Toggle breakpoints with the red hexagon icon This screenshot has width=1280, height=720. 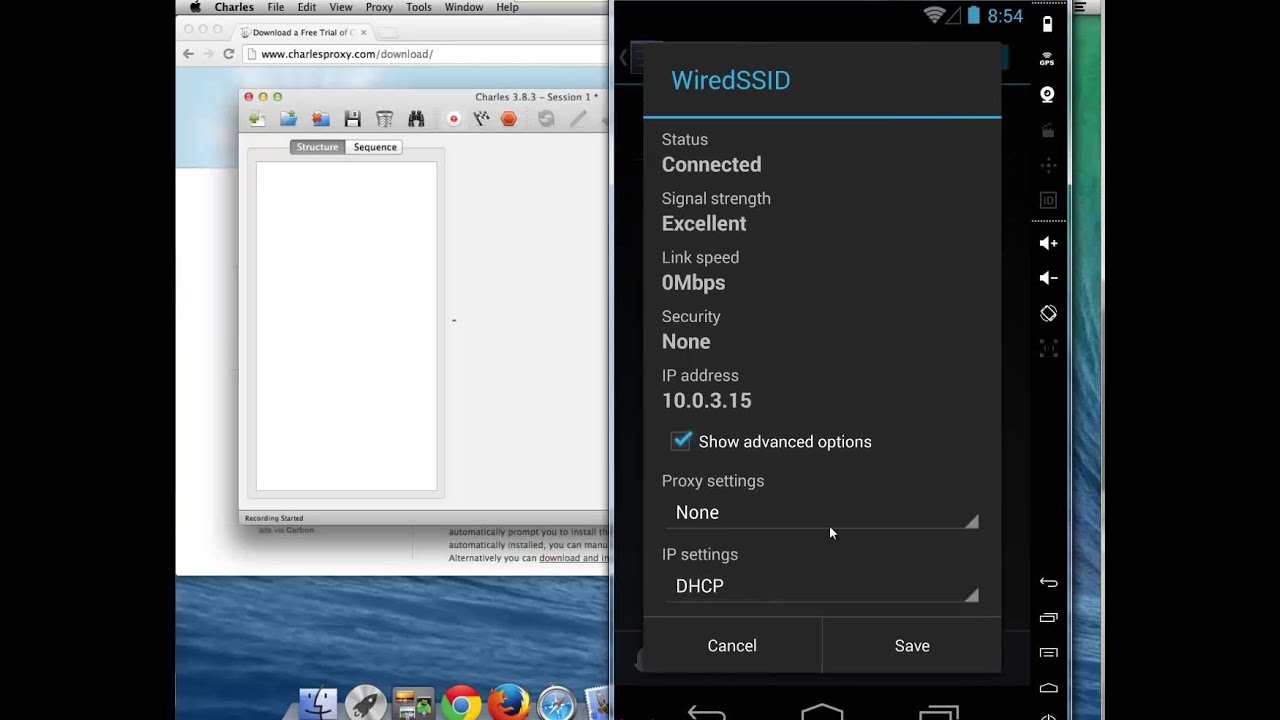(509, 119)
